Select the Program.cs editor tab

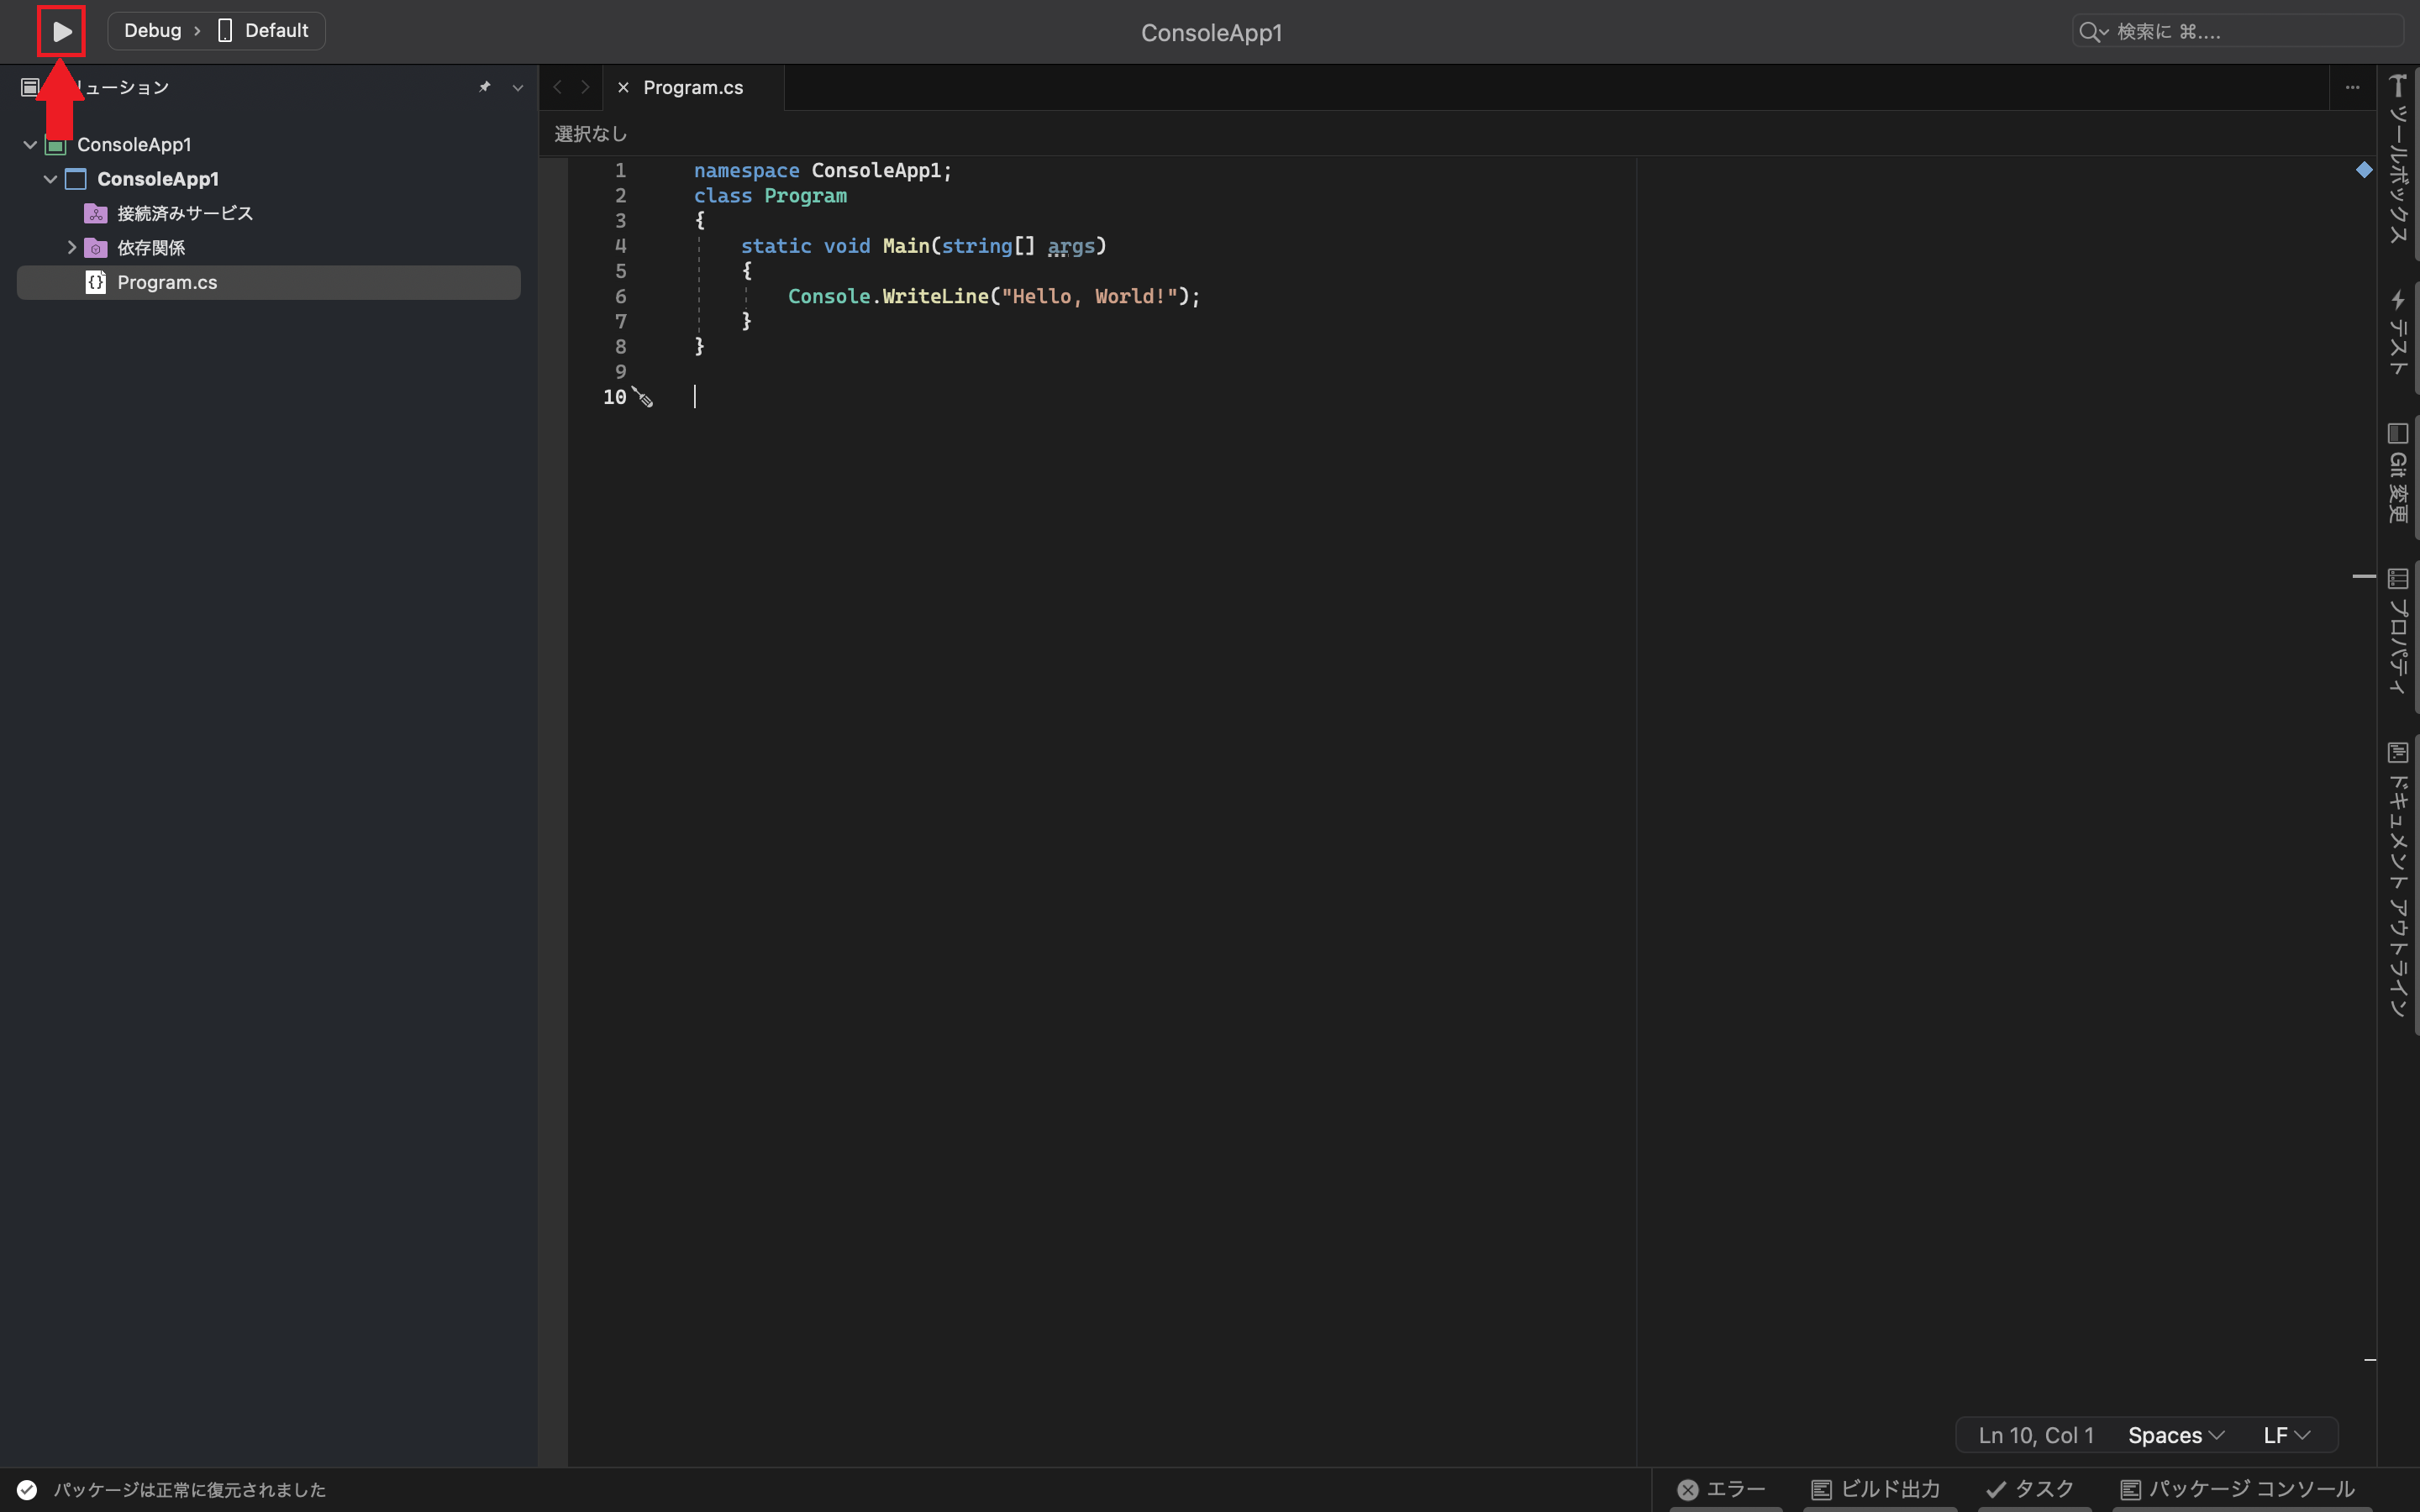click(x=693, y=88)
